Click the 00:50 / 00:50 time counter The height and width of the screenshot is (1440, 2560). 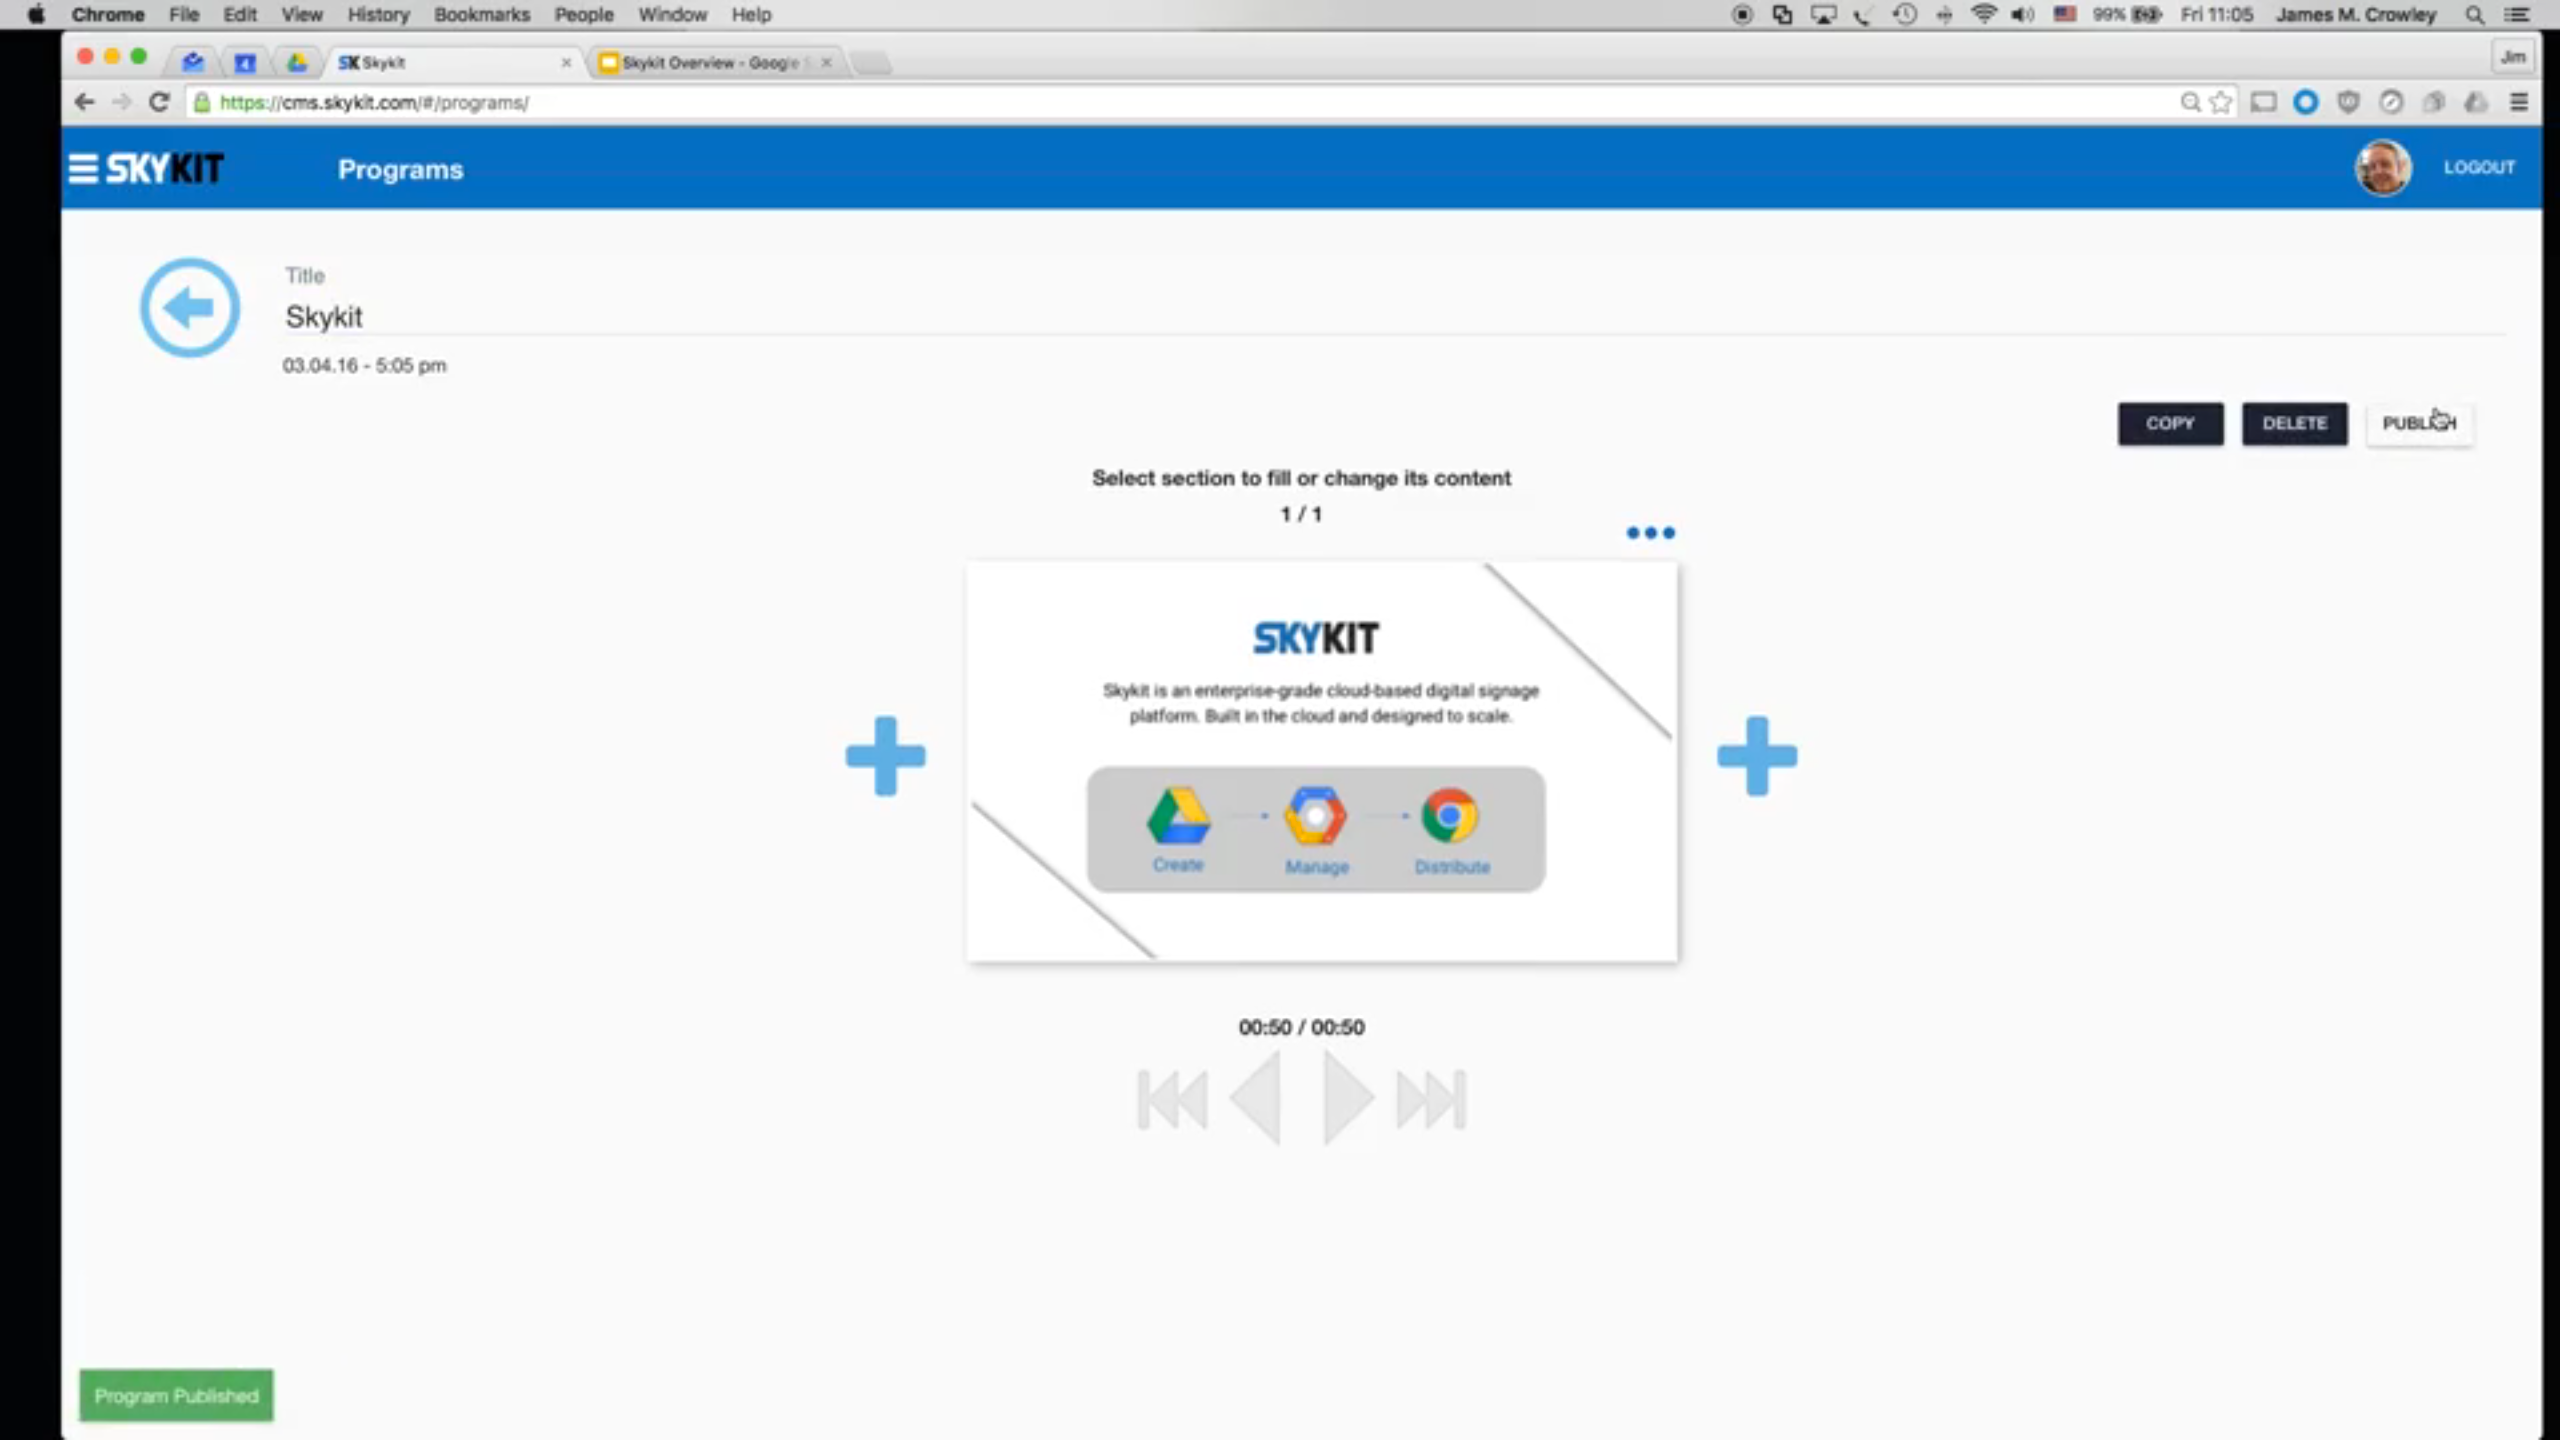click(x=1301, y=1027)
